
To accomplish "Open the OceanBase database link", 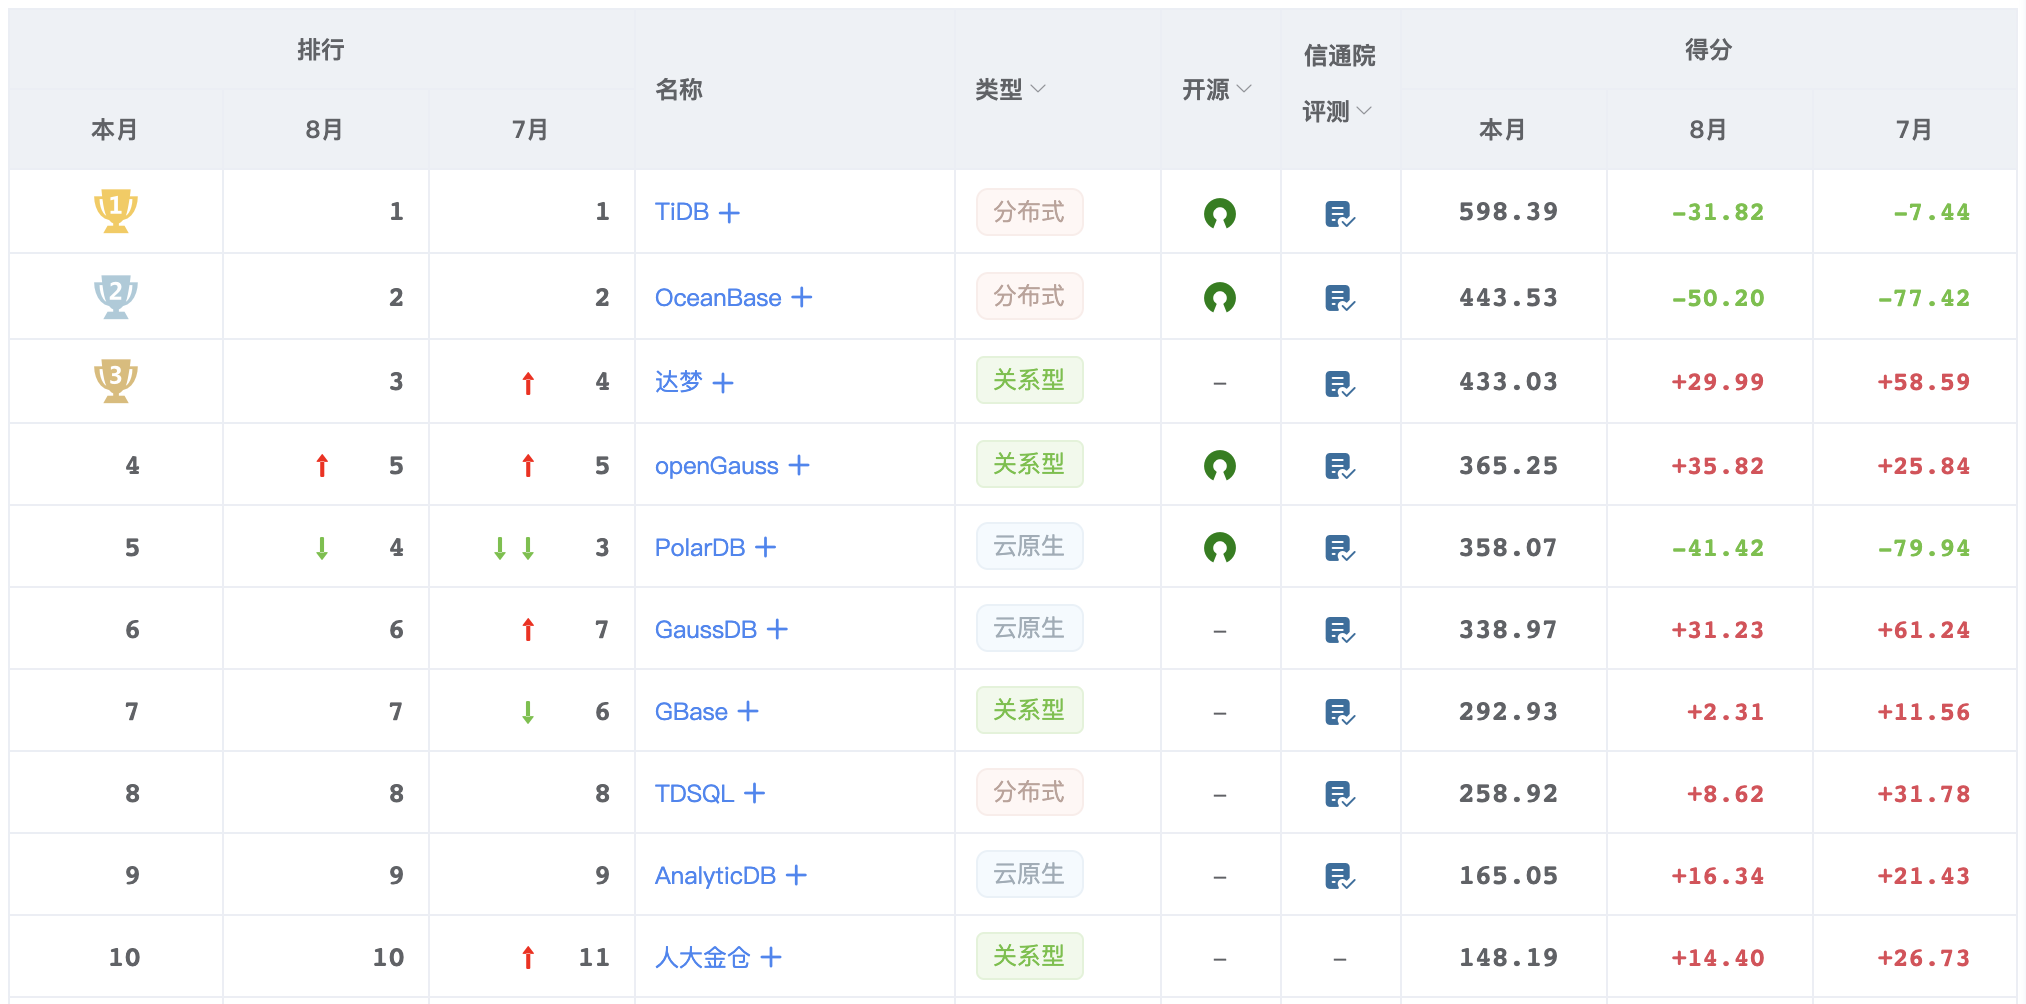I will 718,297.
